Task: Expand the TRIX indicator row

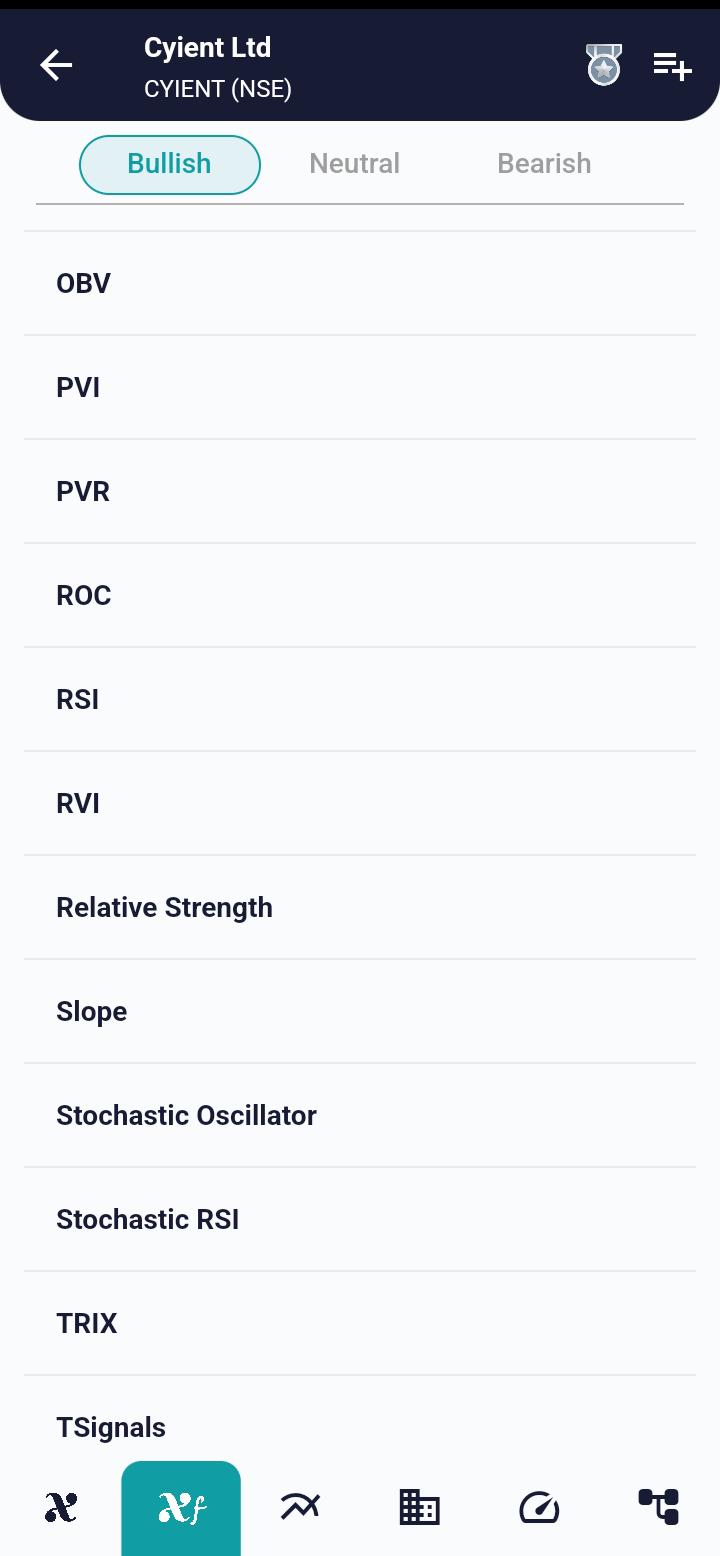Action: tap(360, 1323)
